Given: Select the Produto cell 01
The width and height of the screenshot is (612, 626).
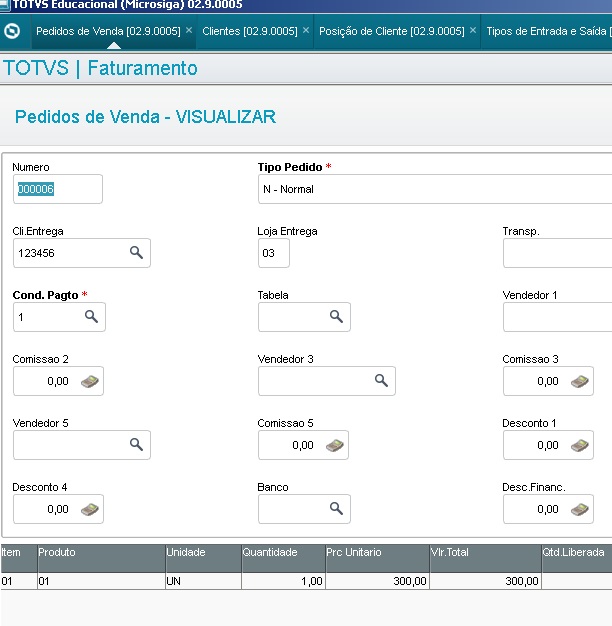Looking at the screenshot, I should [x=101, y=581].
